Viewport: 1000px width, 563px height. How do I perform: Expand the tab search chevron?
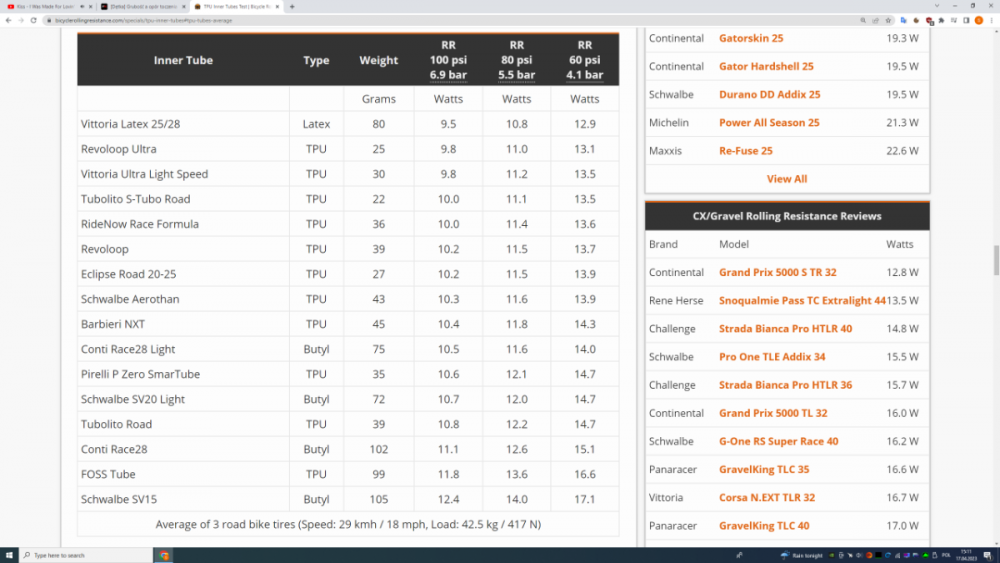tap(937, 6)
